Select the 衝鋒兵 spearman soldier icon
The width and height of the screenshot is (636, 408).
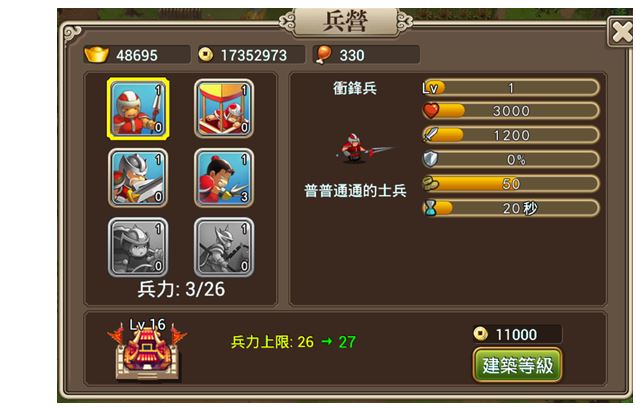[138, 109]
